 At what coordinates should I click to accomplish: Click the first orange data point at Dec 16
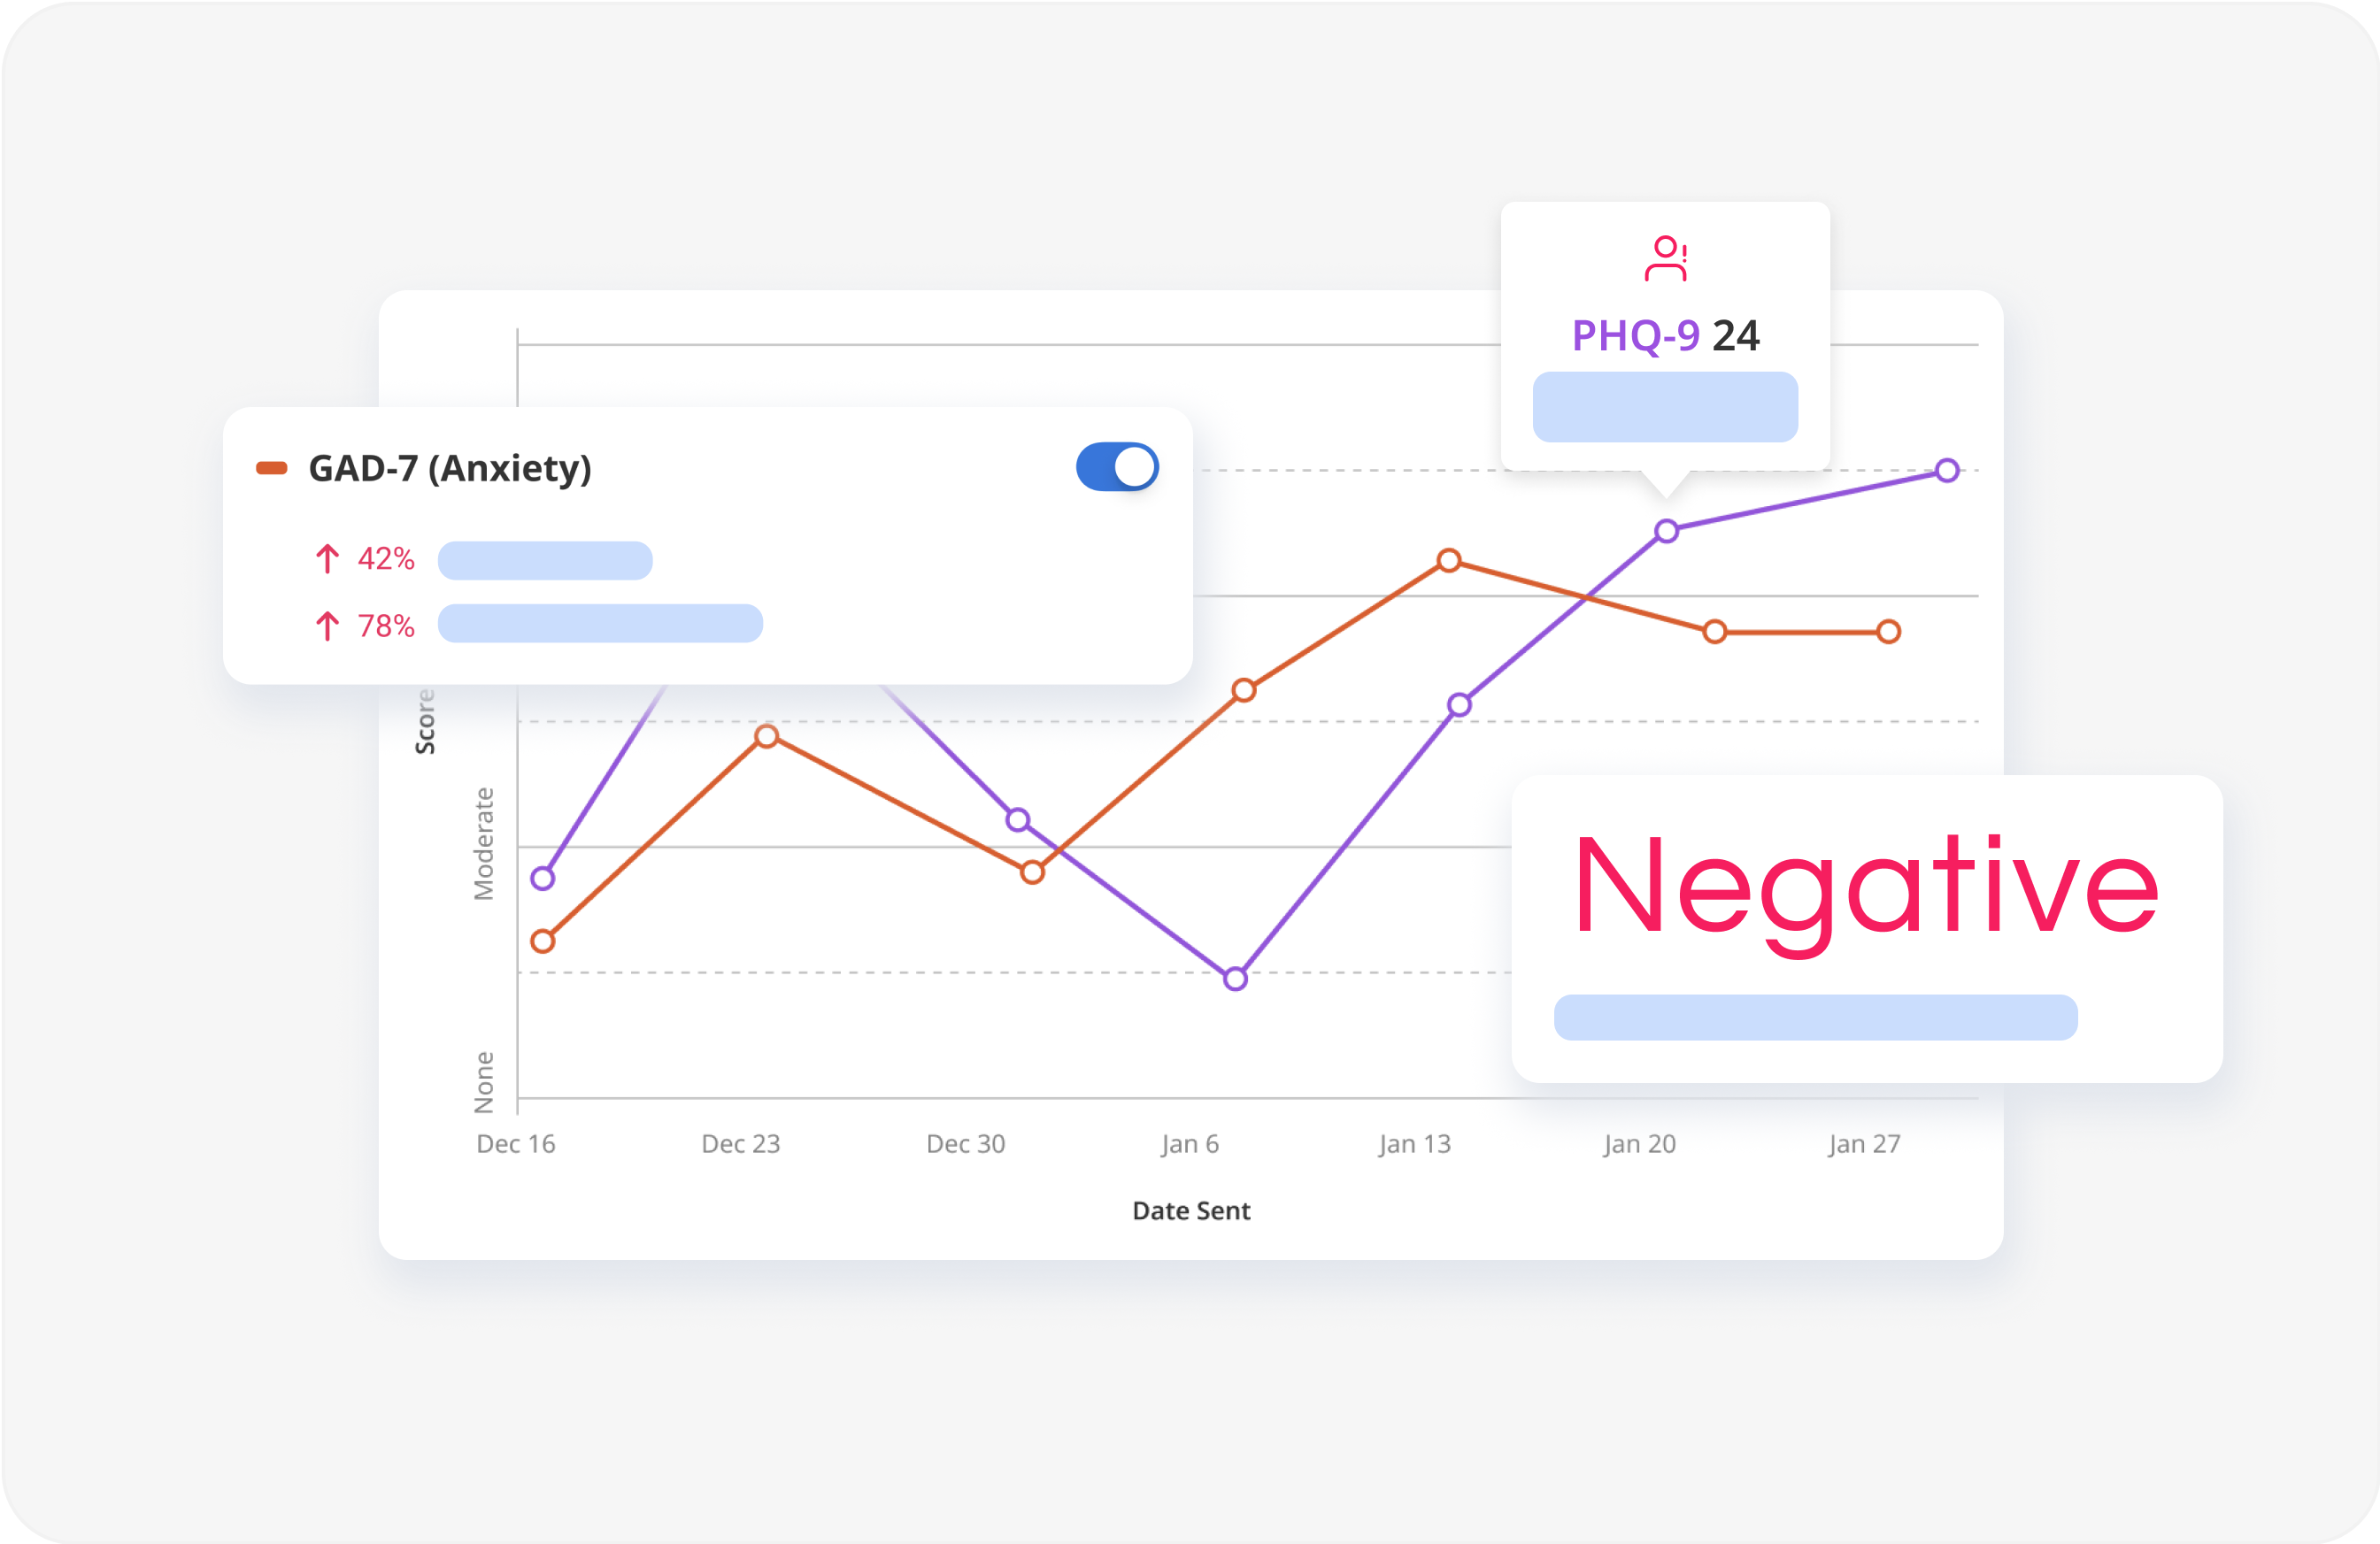point(543,941)
